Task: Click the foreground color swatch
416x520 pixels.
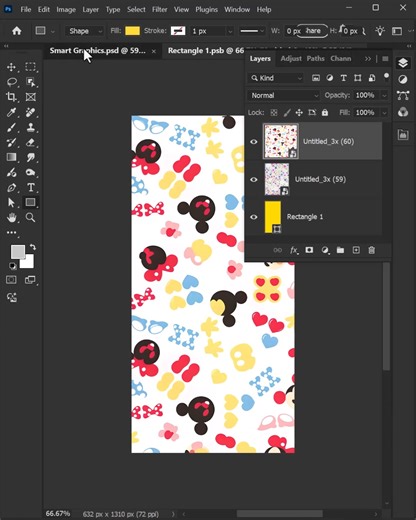Action: [x=17, y=252]
